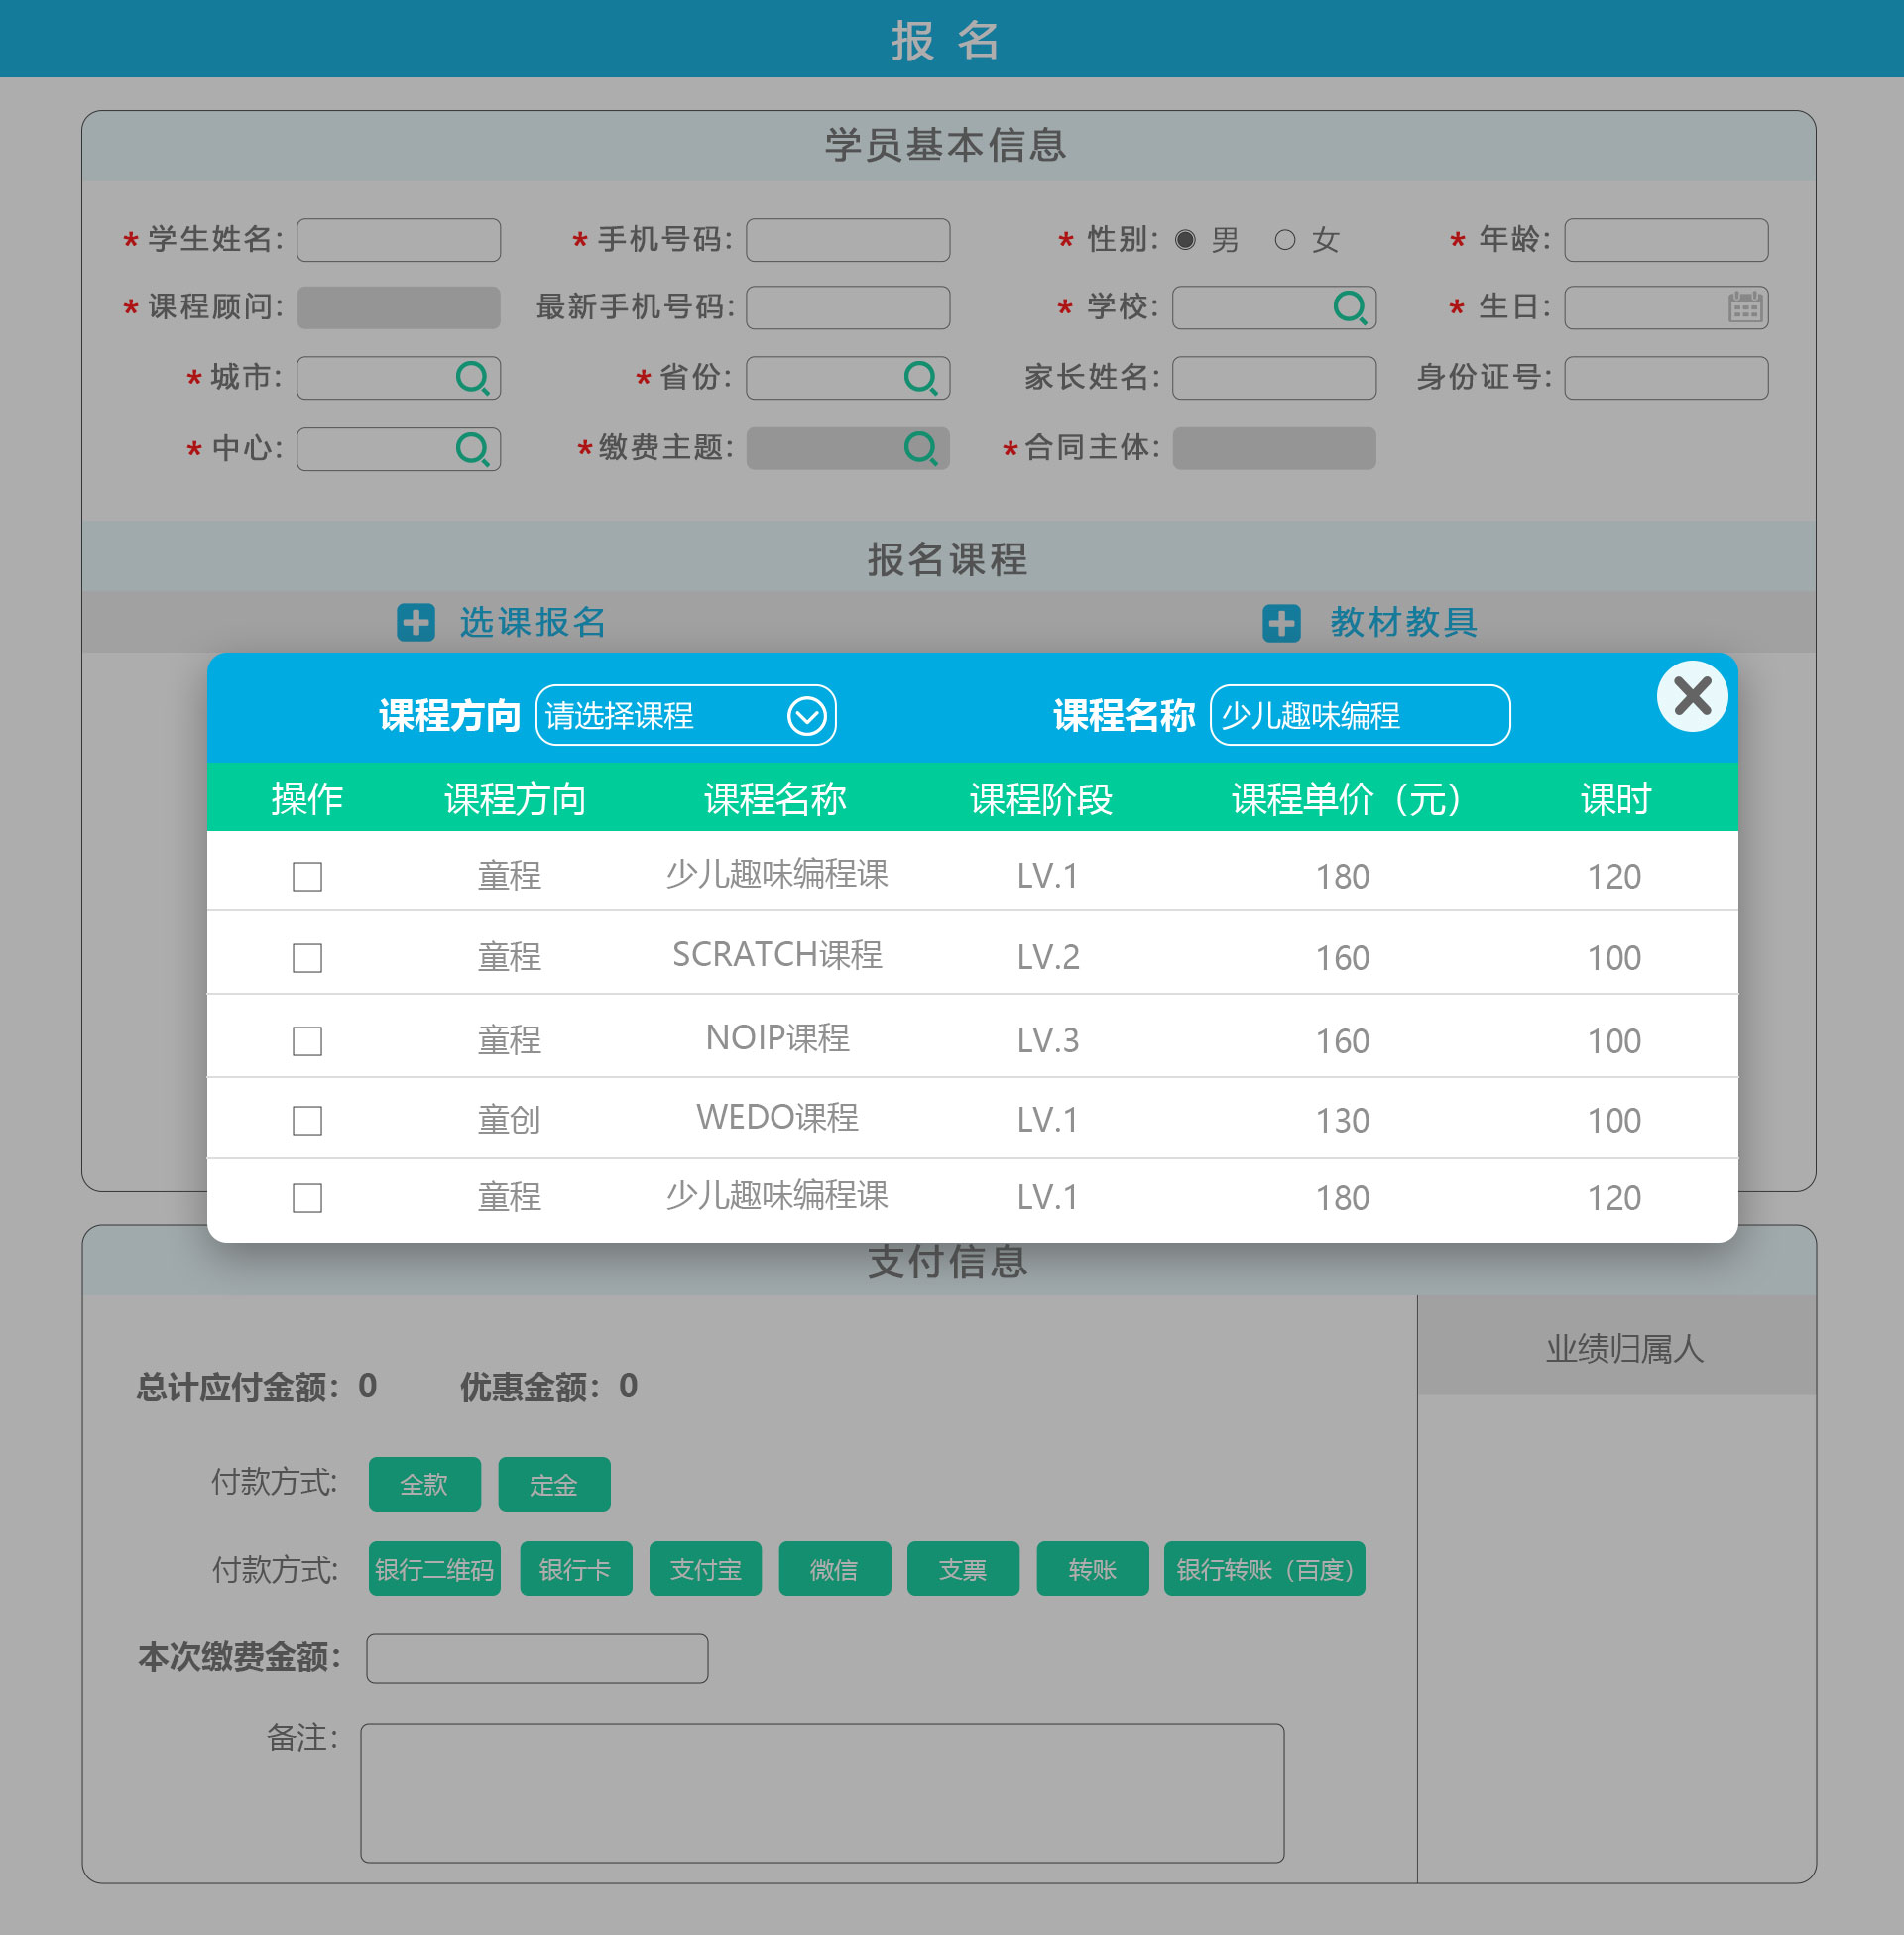Check the NOIP课程 row checkbox
Screen dimensions: 1904x1935
coord(307,1041)
